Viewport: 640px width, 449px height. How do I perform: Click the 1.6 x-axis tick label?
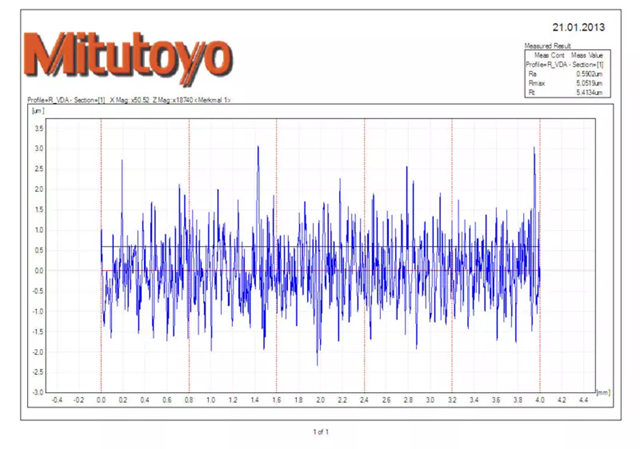276,400
